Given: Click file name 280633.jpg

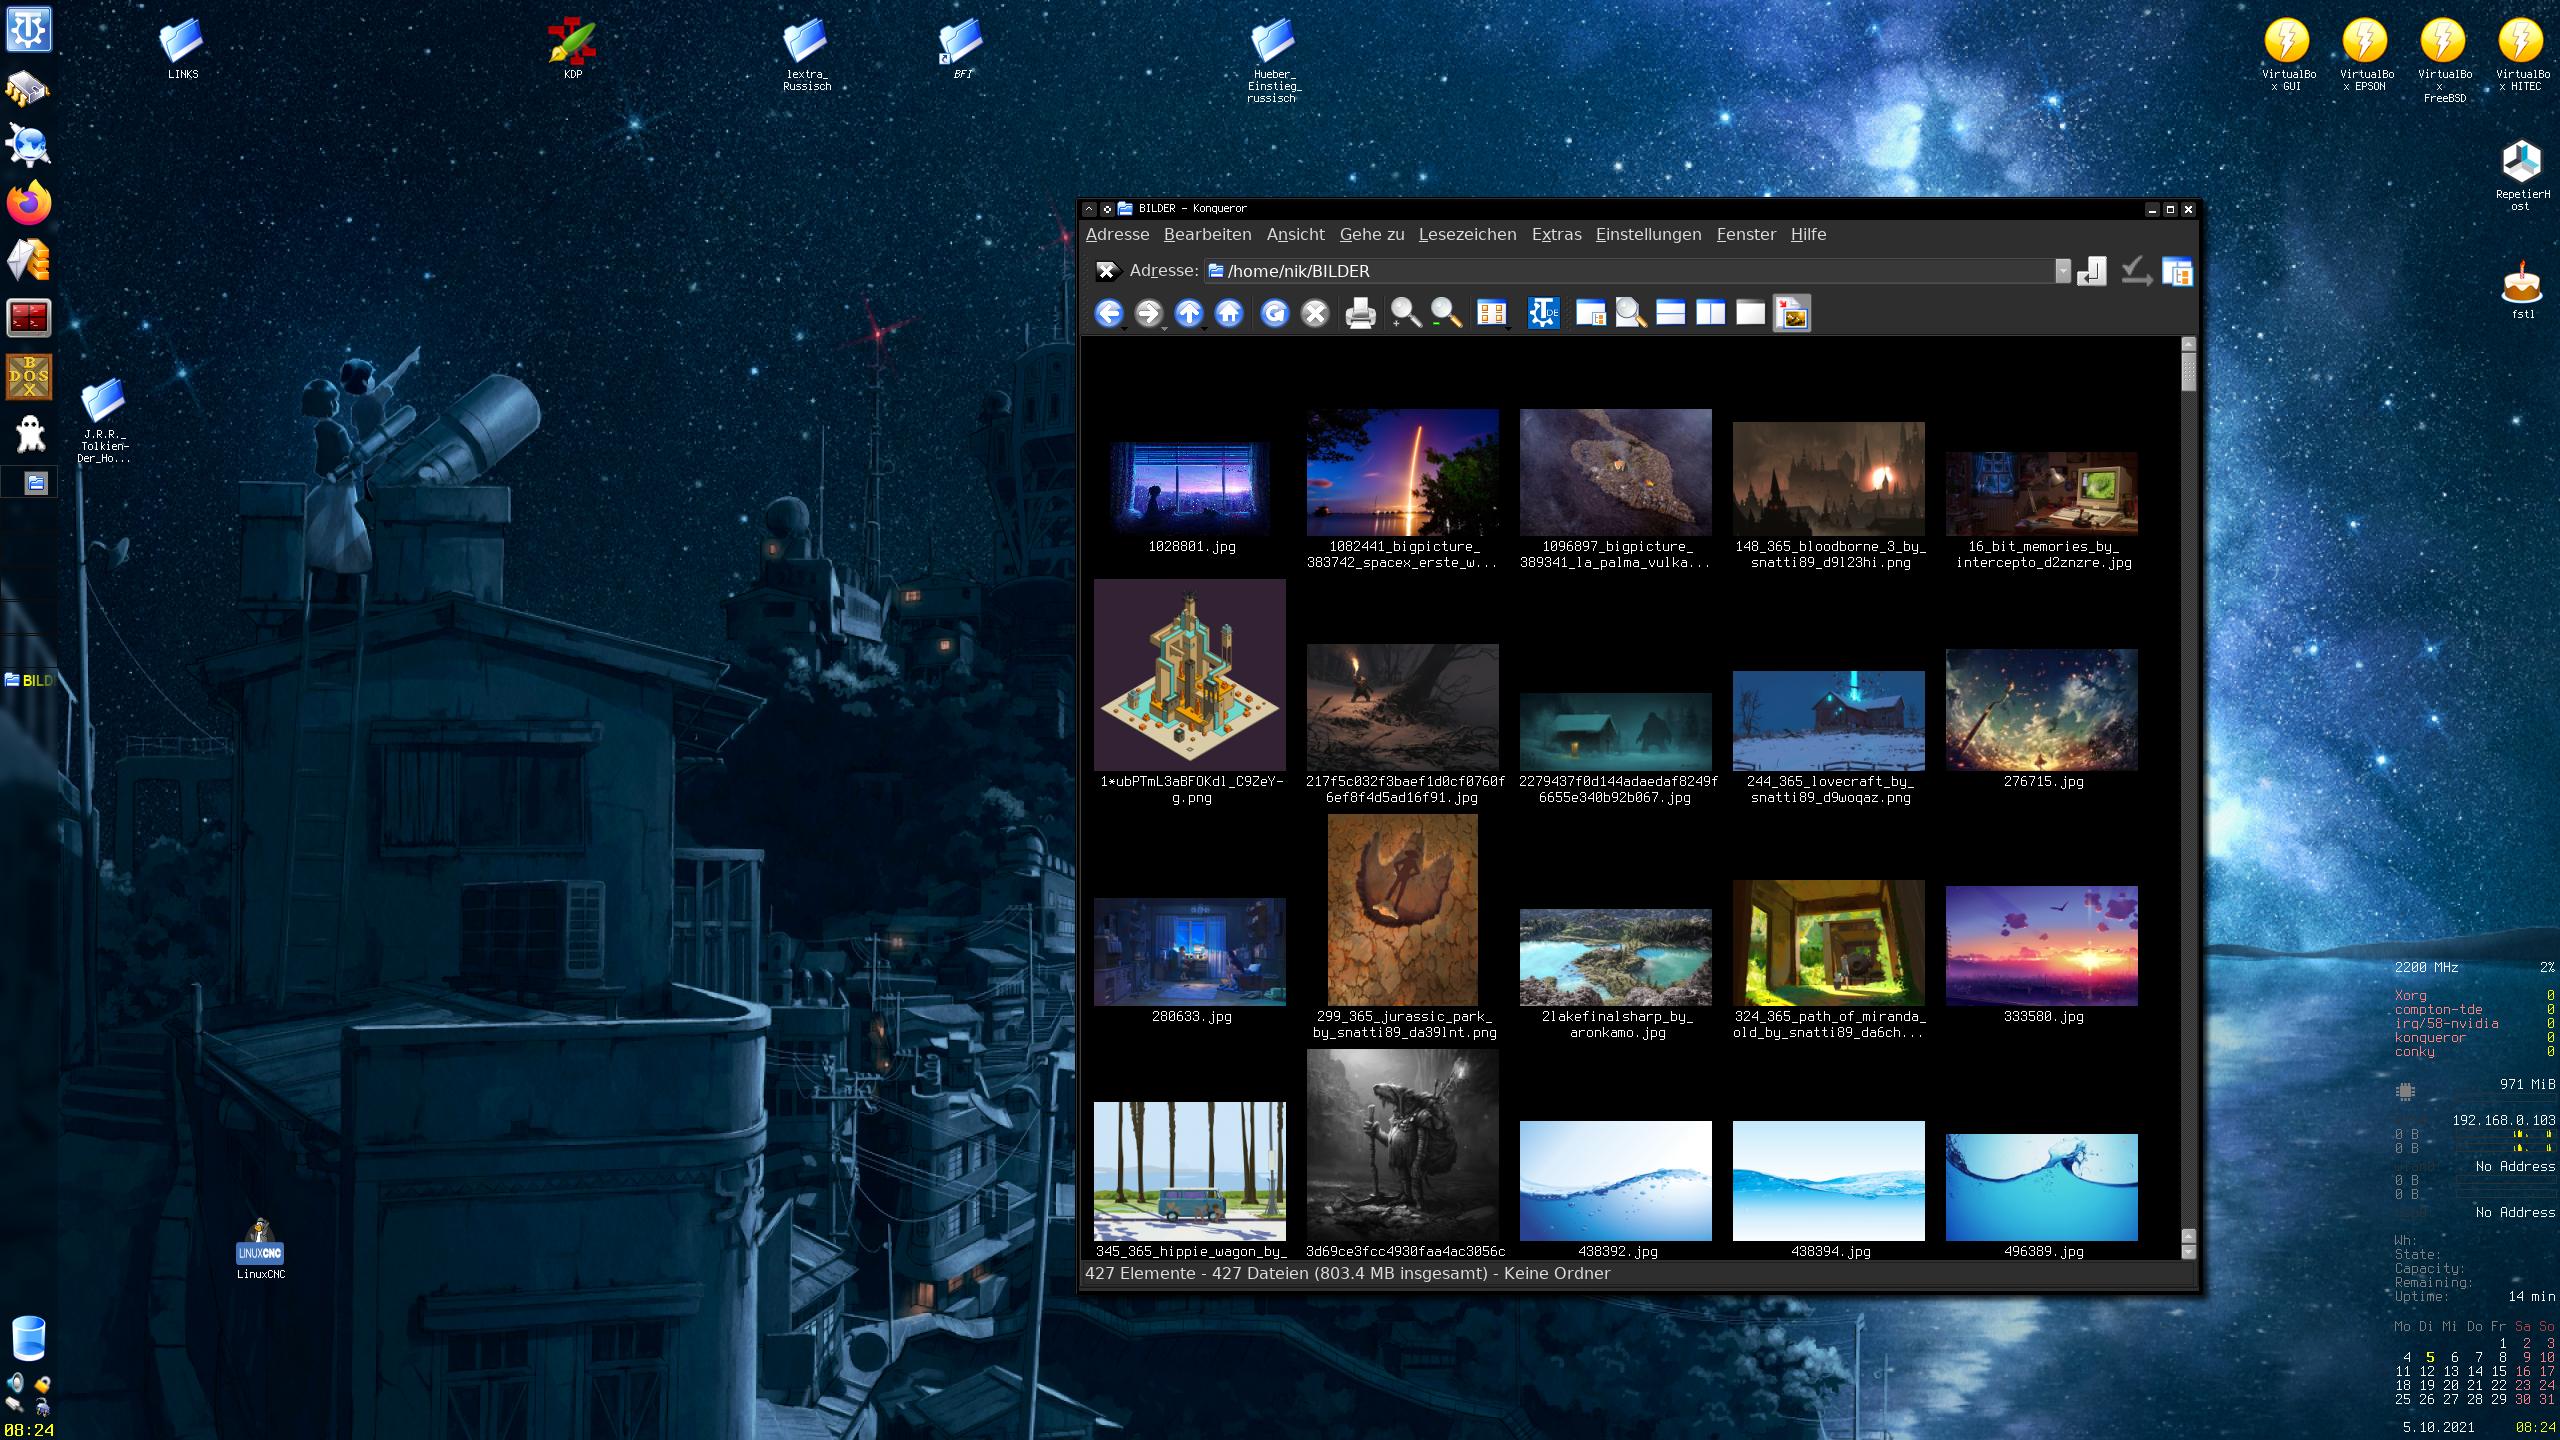Looking at the screenshot, I should coord(1191,1017).
